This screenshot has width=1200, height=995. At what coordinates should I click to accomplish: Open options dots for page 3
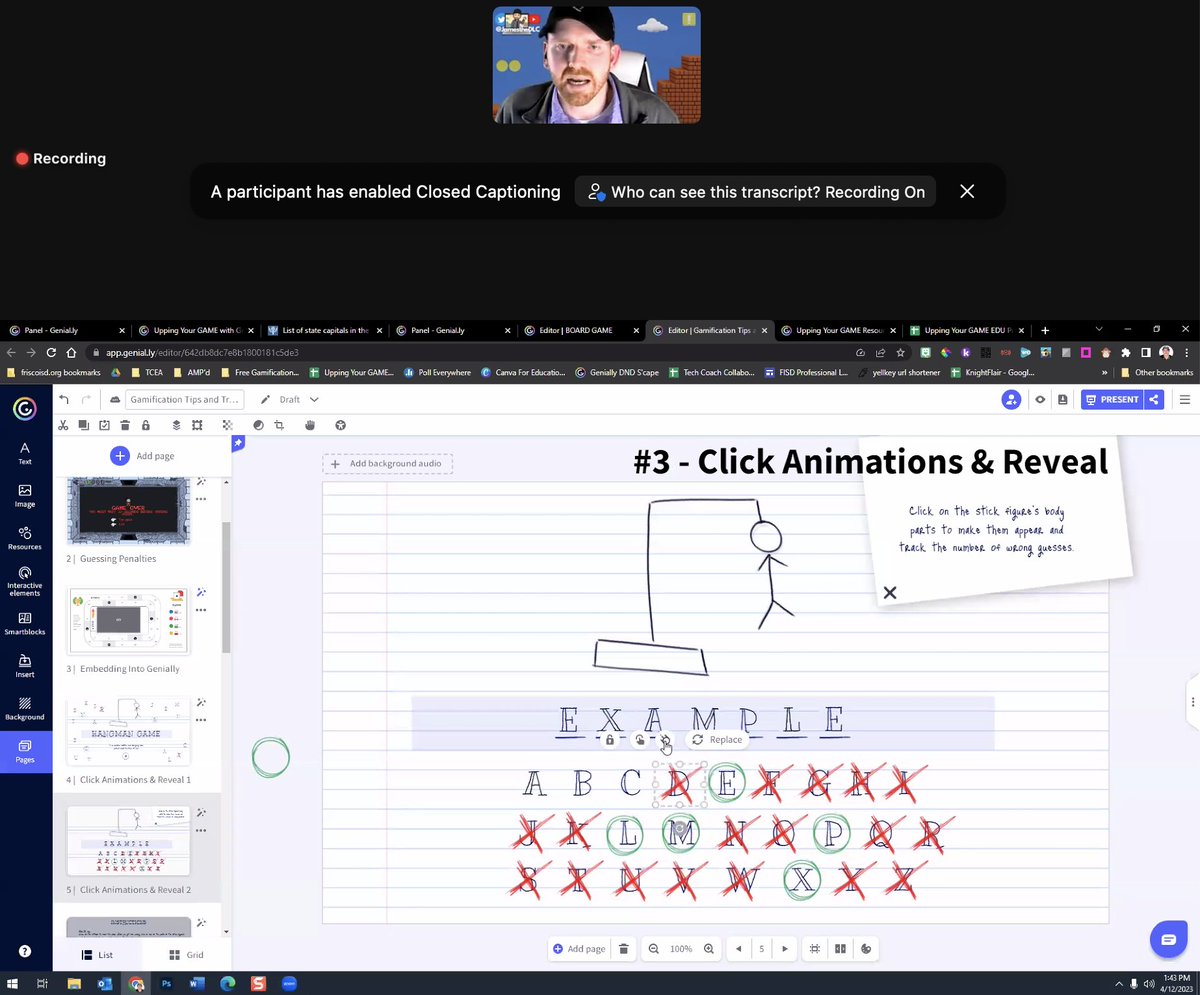tap(201, 609)
